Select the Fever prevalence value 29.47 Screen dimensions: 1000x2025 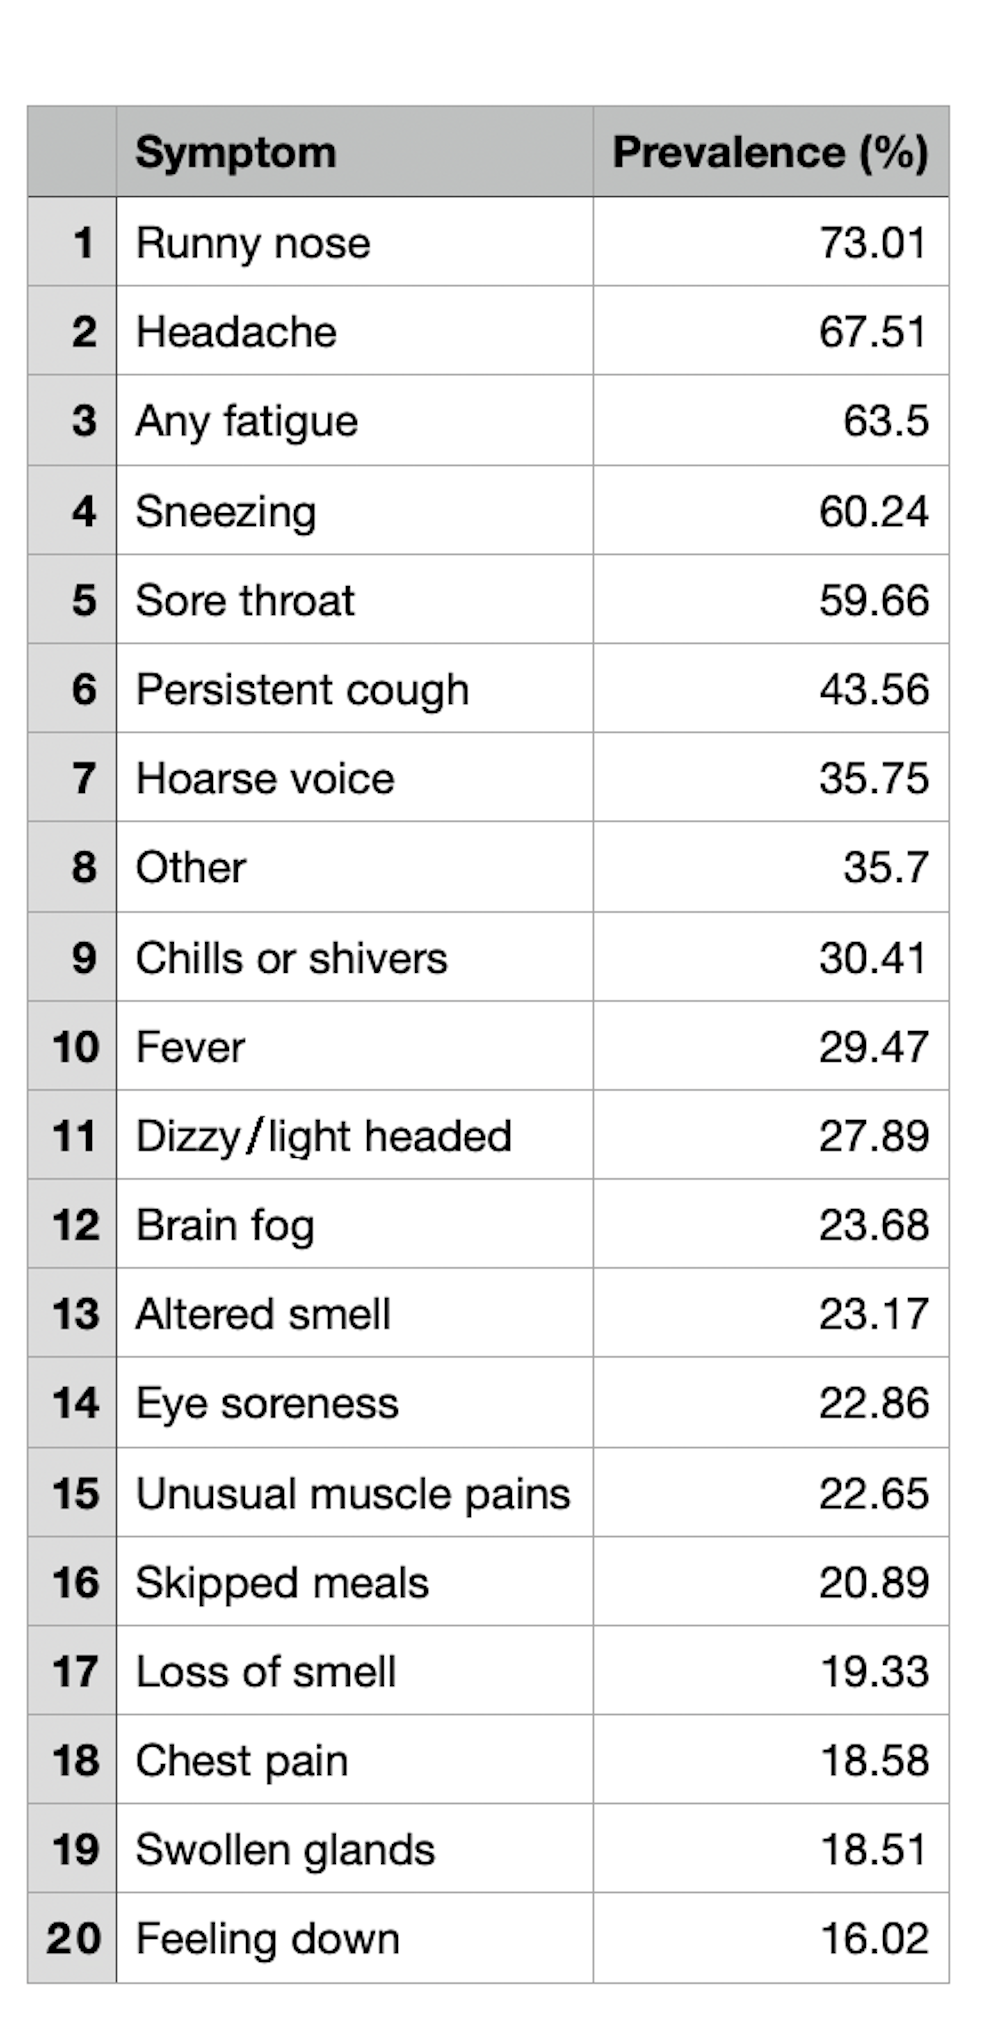tap(873, 1047)
